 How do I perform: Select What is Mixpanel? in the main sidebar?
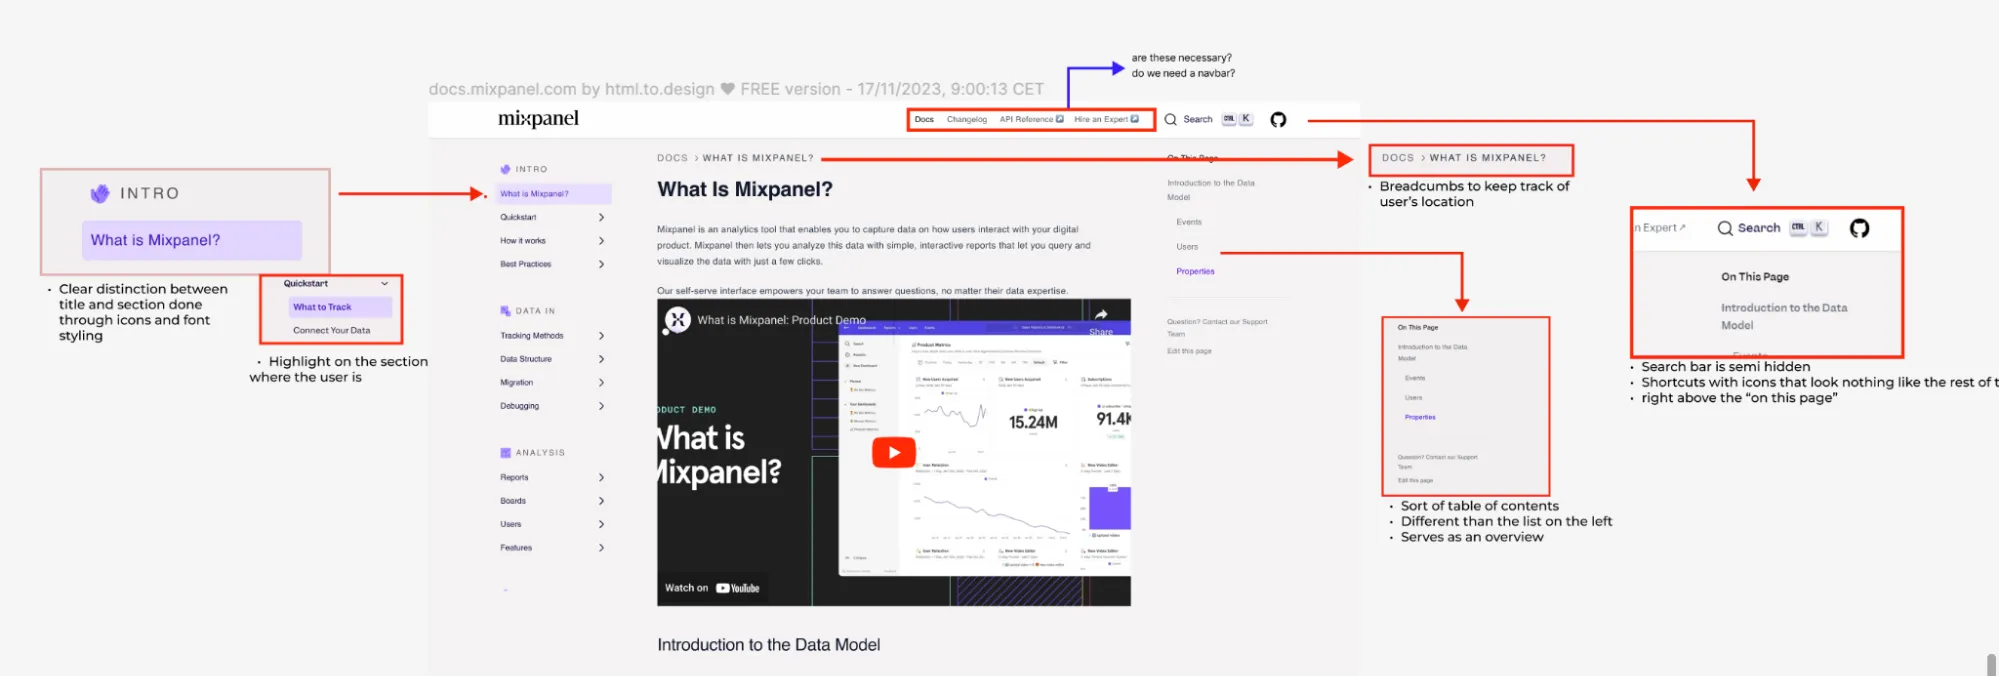[554, 194]
